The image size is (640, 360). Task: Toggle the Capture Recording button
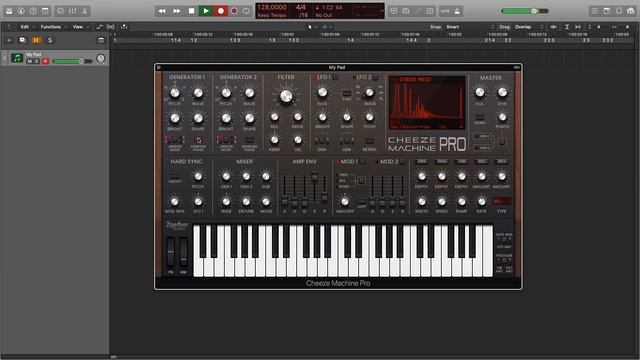click(234, 11)
